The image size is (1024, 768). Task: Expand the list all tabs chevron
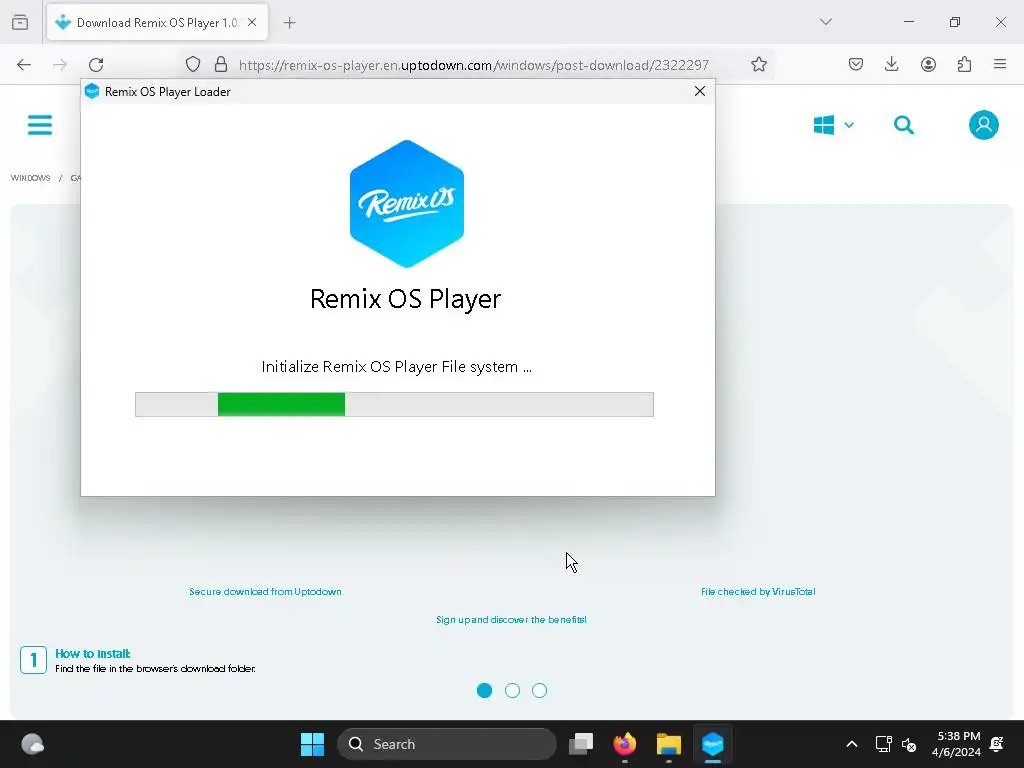pyautogui.click(x=825, y=22)
